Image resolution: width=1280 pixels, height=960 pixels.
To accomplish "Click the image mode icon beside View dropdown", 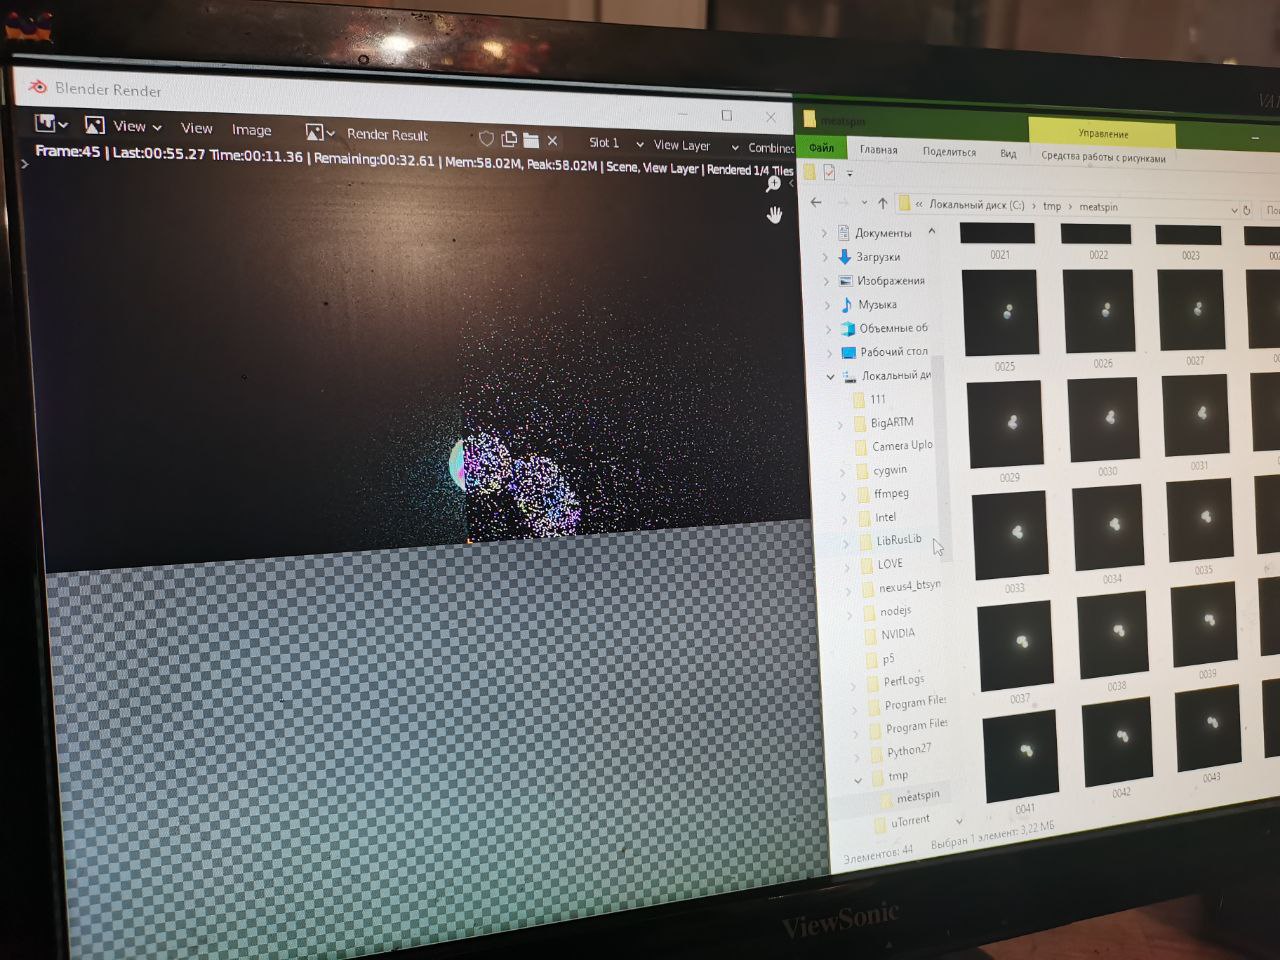I will pos(94,125).
